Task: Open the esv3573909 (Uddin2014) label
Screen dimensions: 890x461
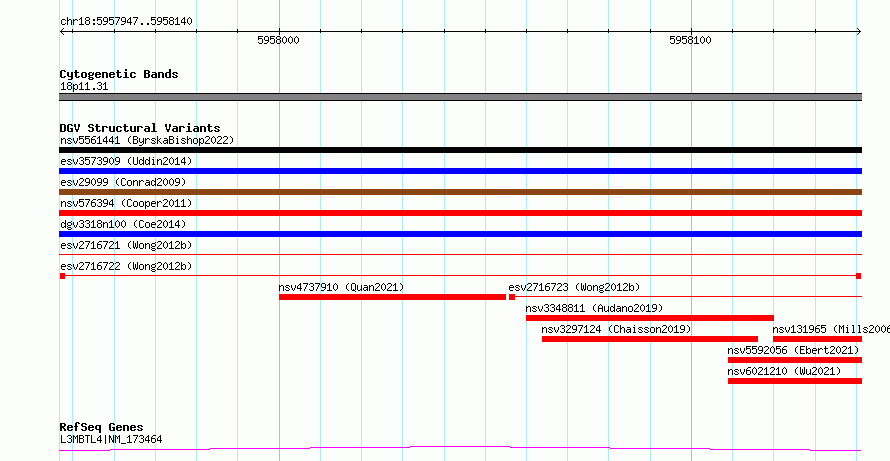Action: click(x=126, y=161)
